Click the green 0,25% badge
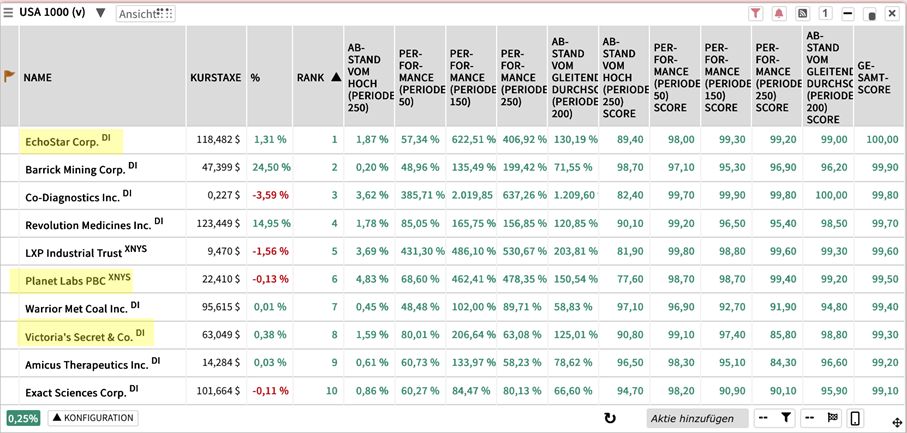The height and width of the screenshot is (433, 907). coord(23,418)
